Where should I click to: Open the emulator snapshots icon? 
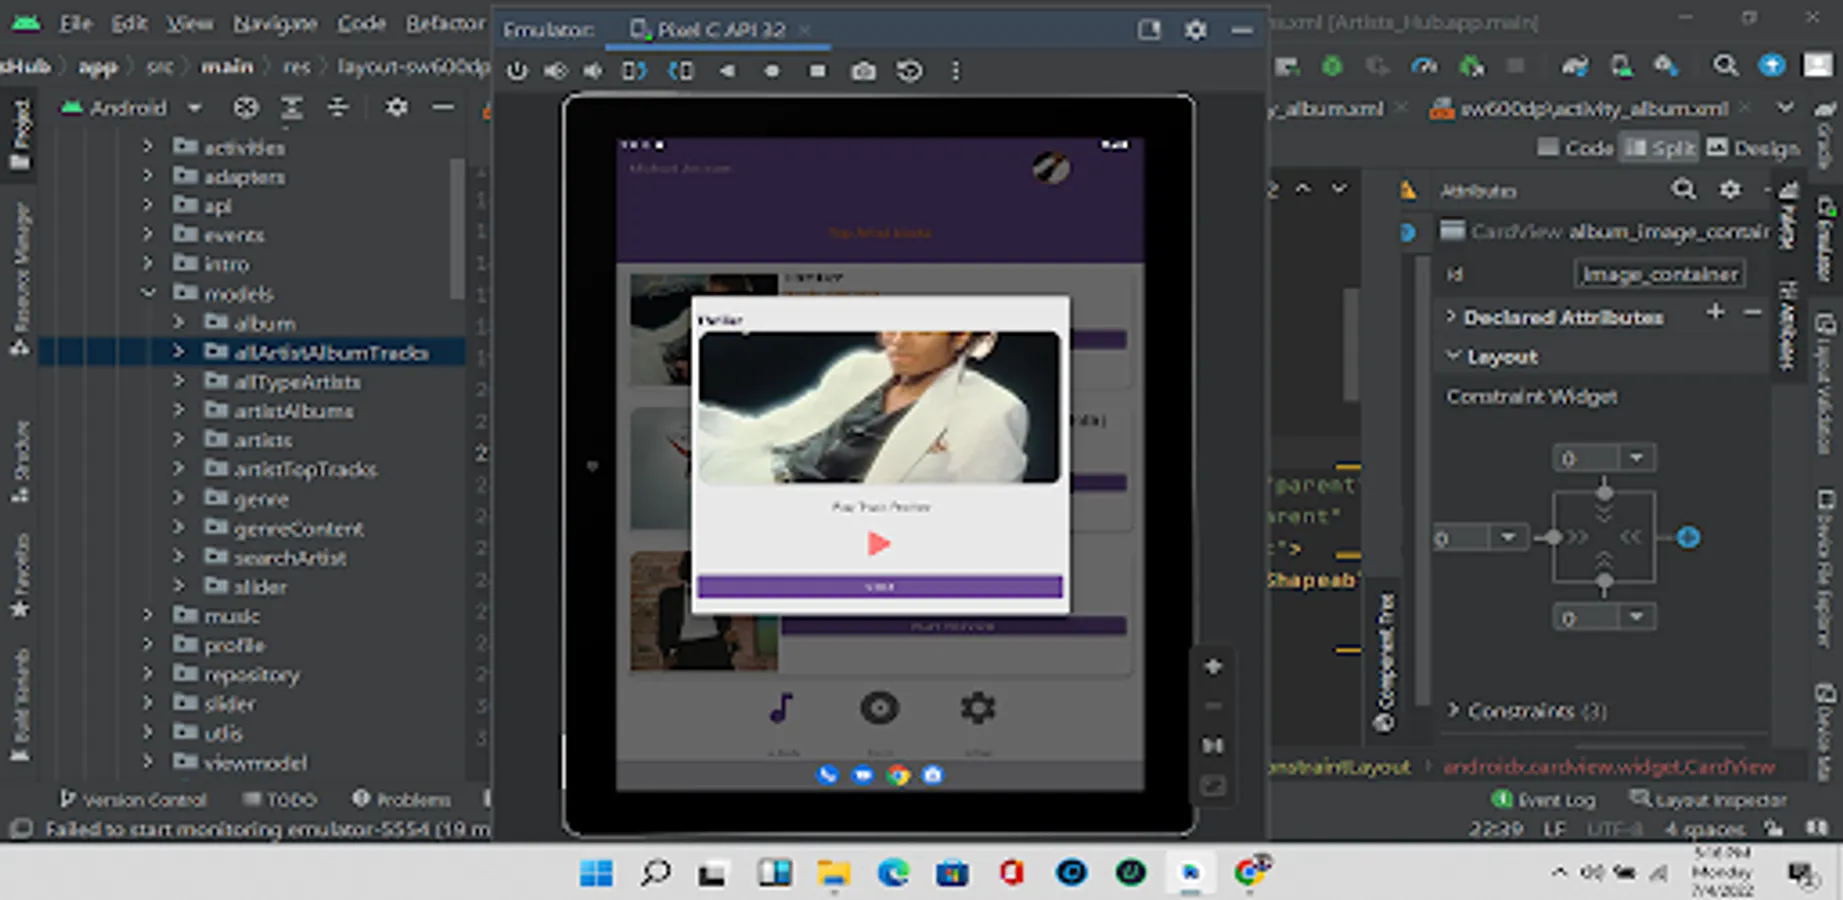point(909,71)
